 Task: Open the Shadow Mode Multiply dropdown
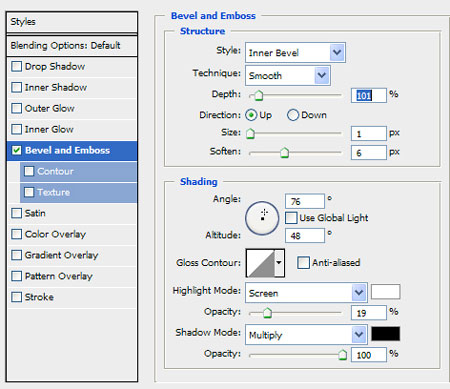pos(306,335)
